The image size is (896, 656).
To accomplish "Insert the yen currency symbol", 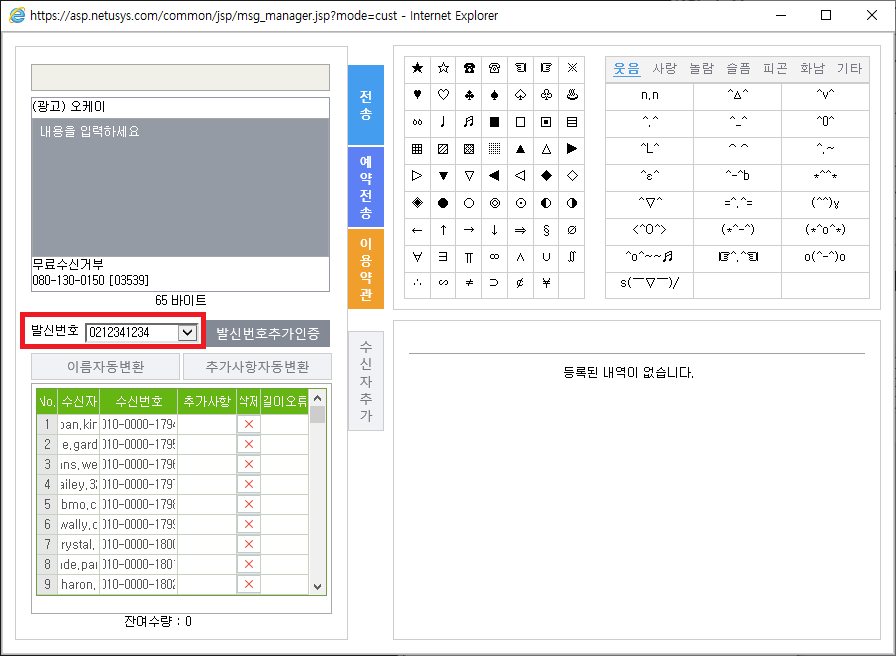I will point(546,284).
